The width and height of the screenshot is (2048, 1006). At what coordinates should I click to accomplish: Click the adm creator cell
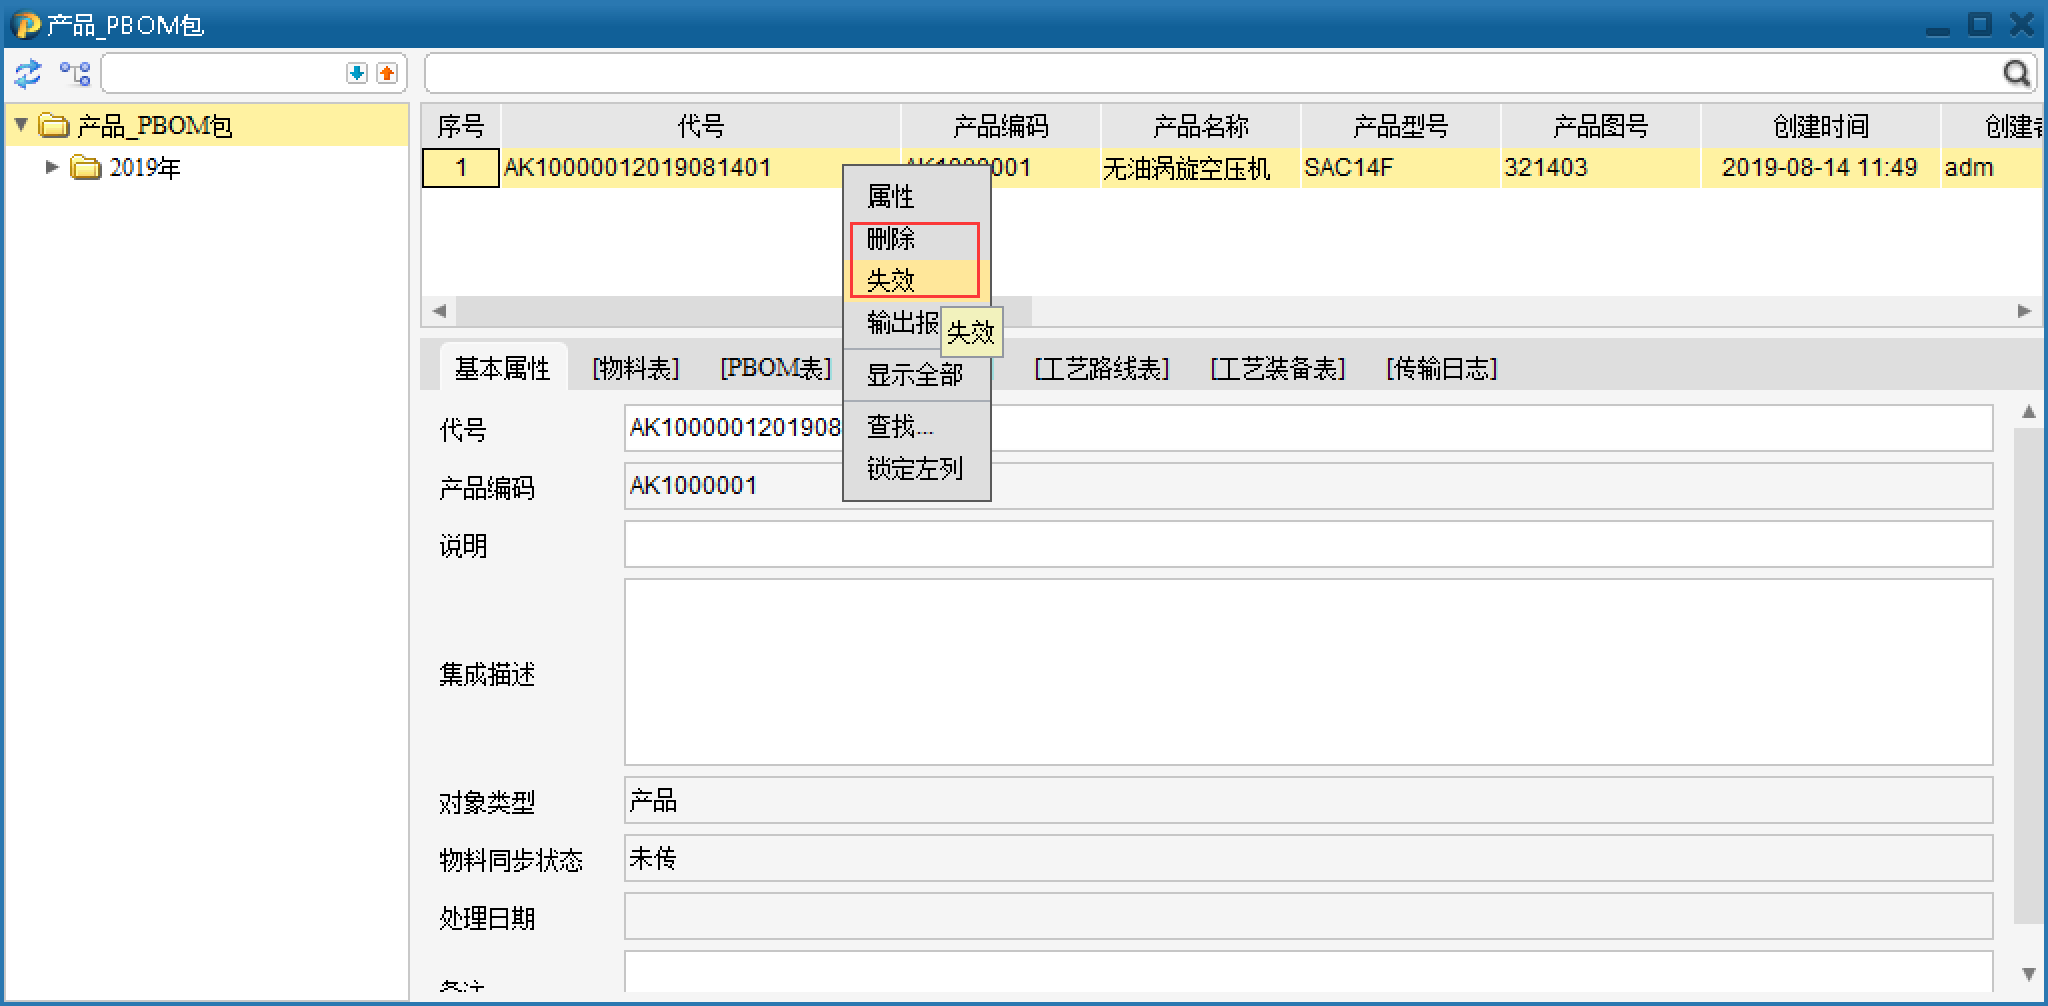click(1994, 168)
